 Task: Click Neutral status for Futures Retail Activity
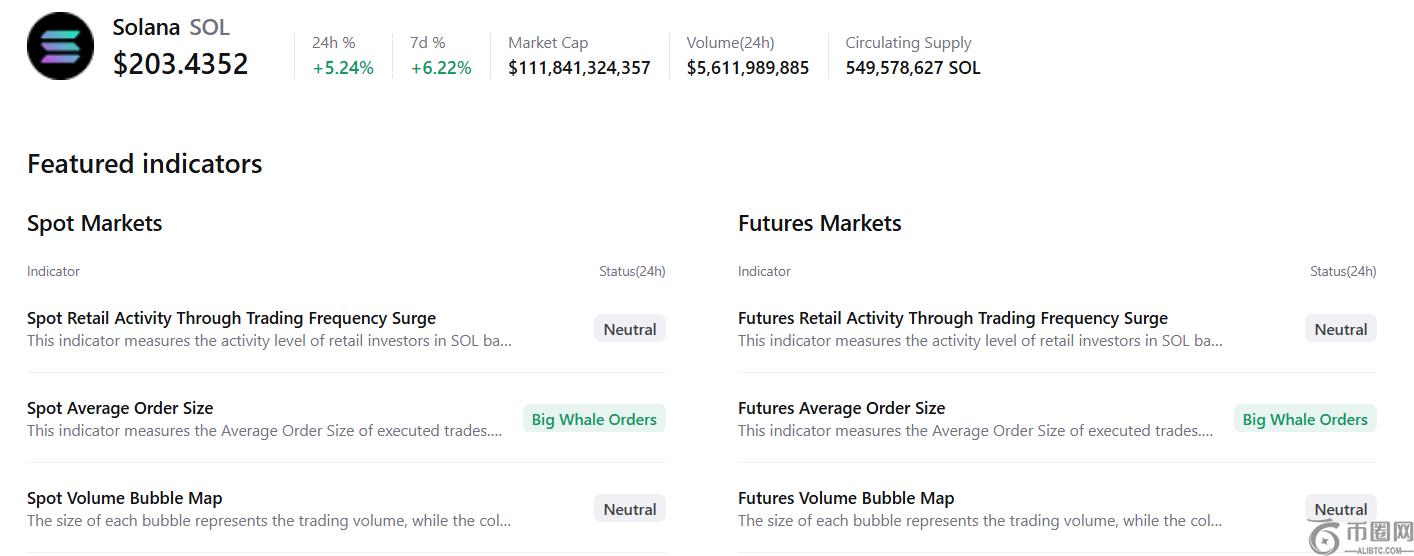click(x=1340, y=329)
